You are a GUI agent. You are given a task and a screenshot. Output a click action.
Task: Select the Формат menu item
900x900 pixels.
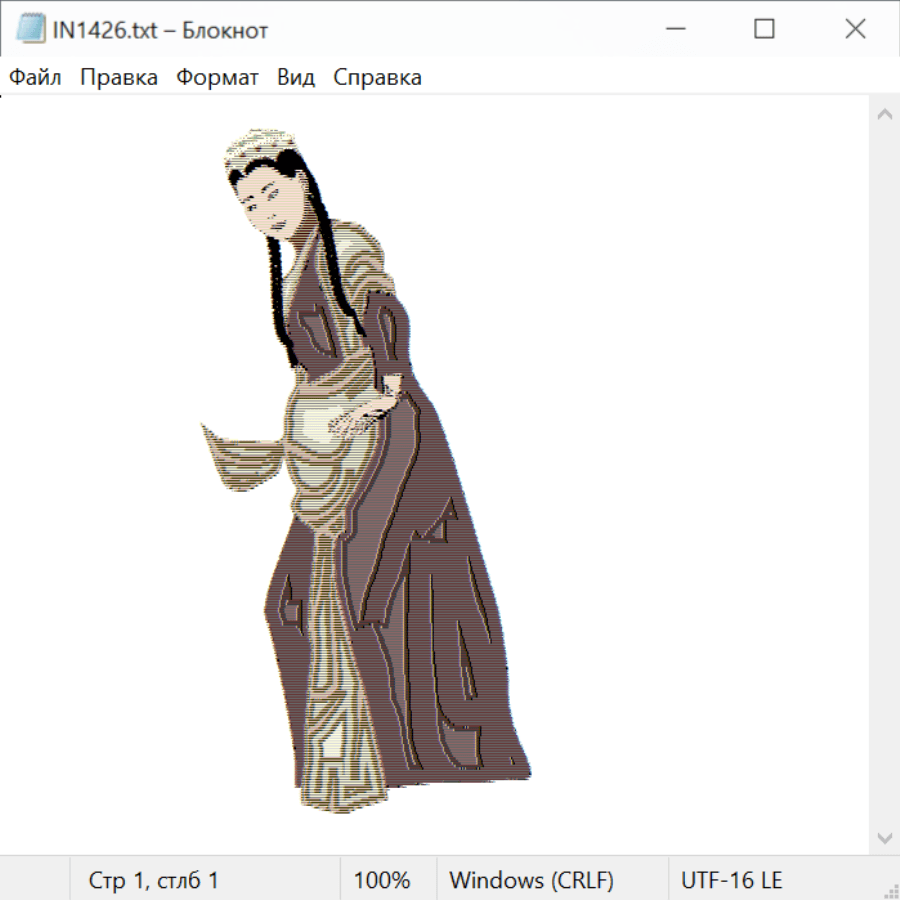click(x=217, y=78)
